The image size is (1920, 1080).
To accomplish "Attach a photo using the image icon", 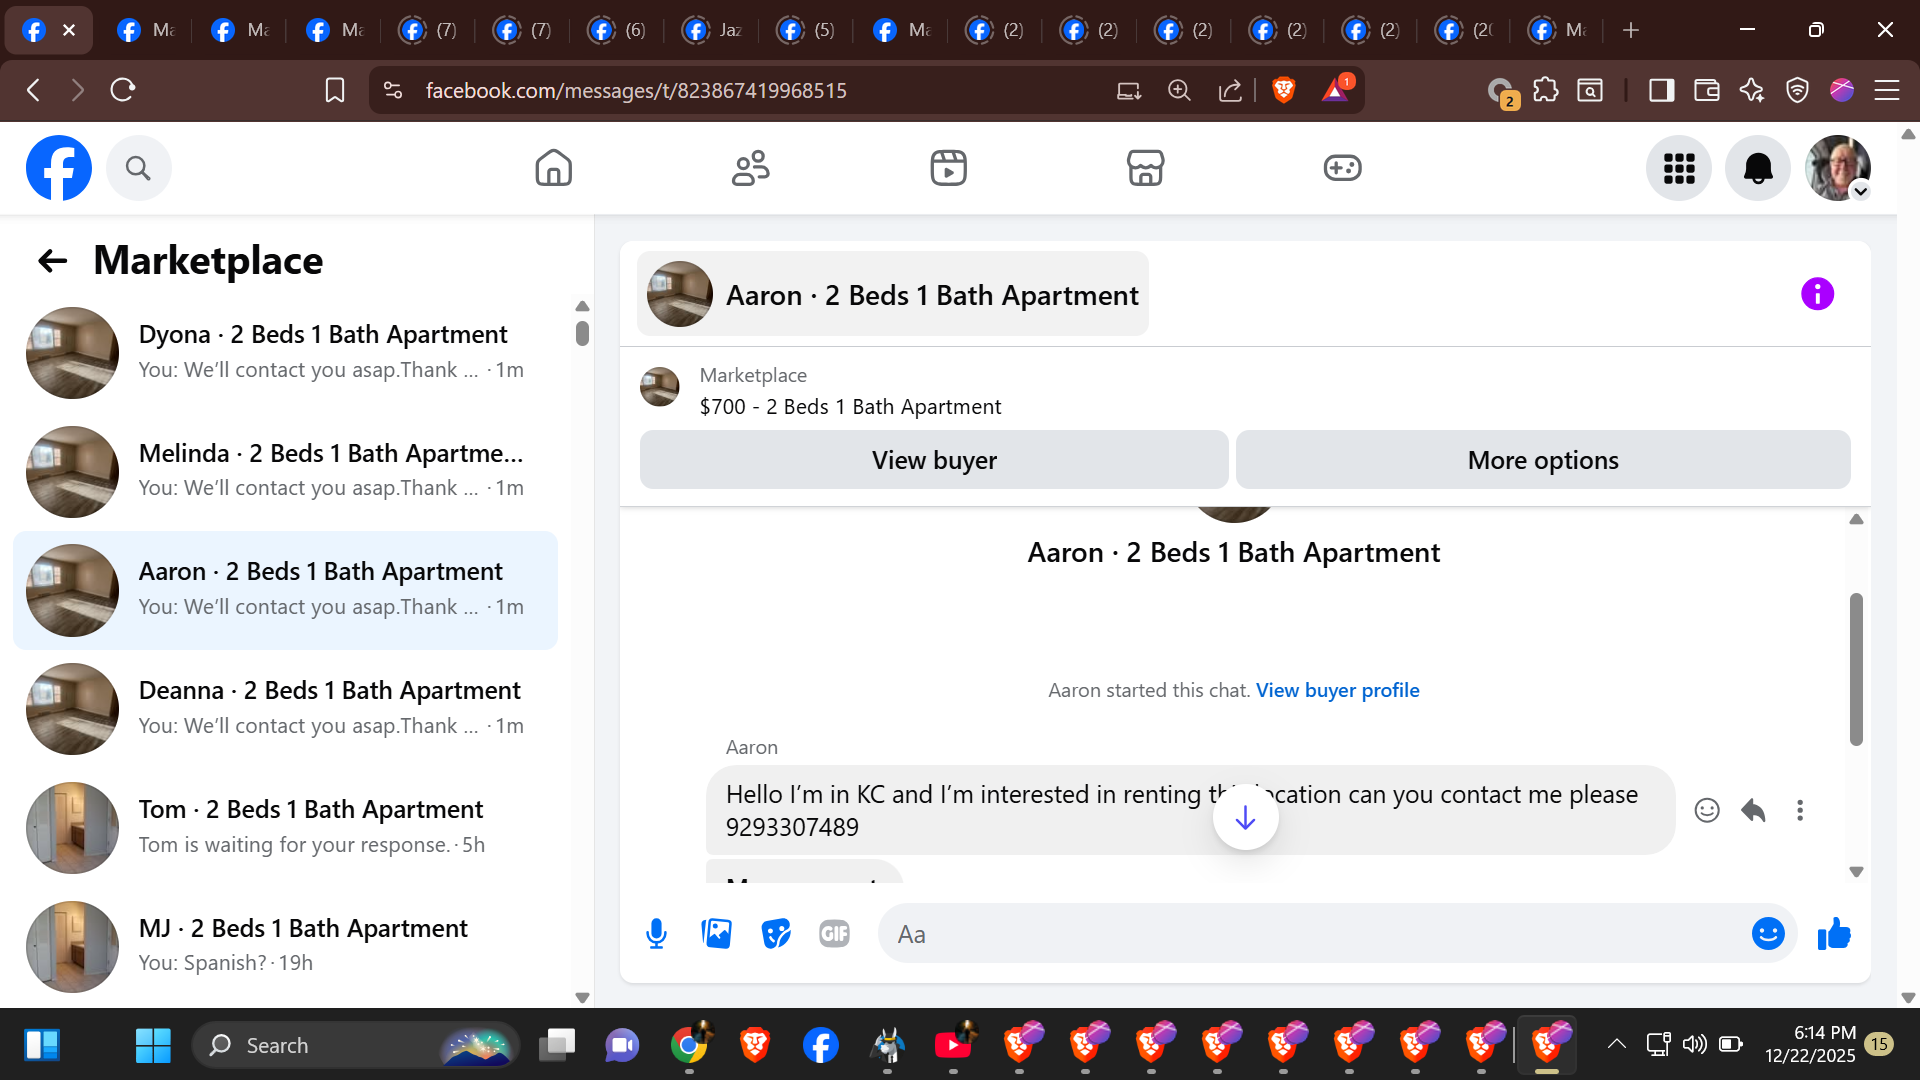I will (716, 934).
